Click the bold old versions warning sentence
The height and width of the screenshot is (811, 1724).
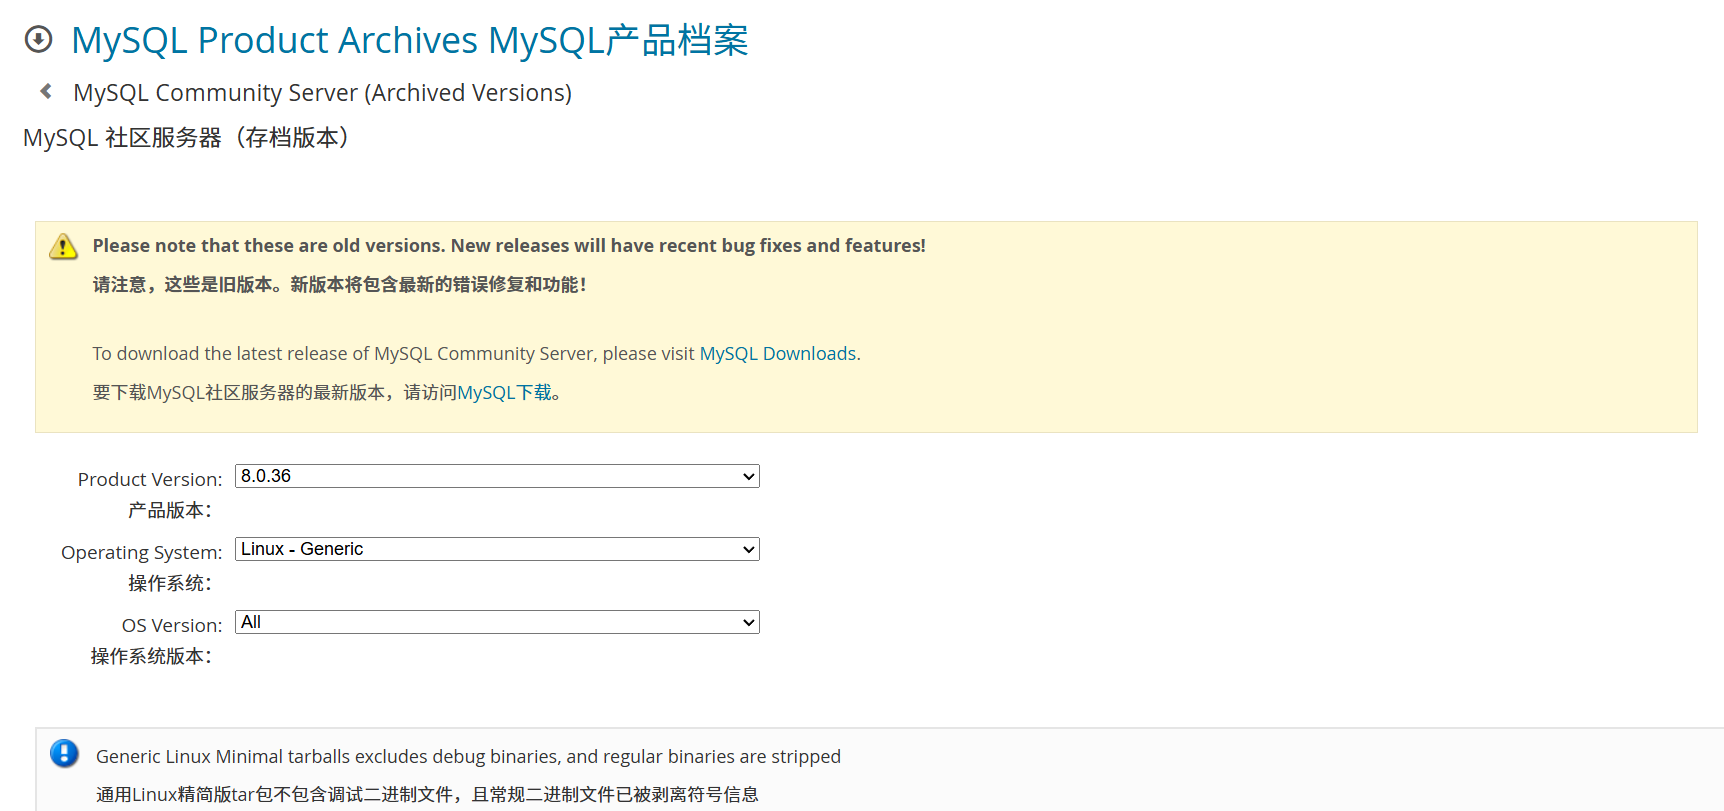coord(509,246)
